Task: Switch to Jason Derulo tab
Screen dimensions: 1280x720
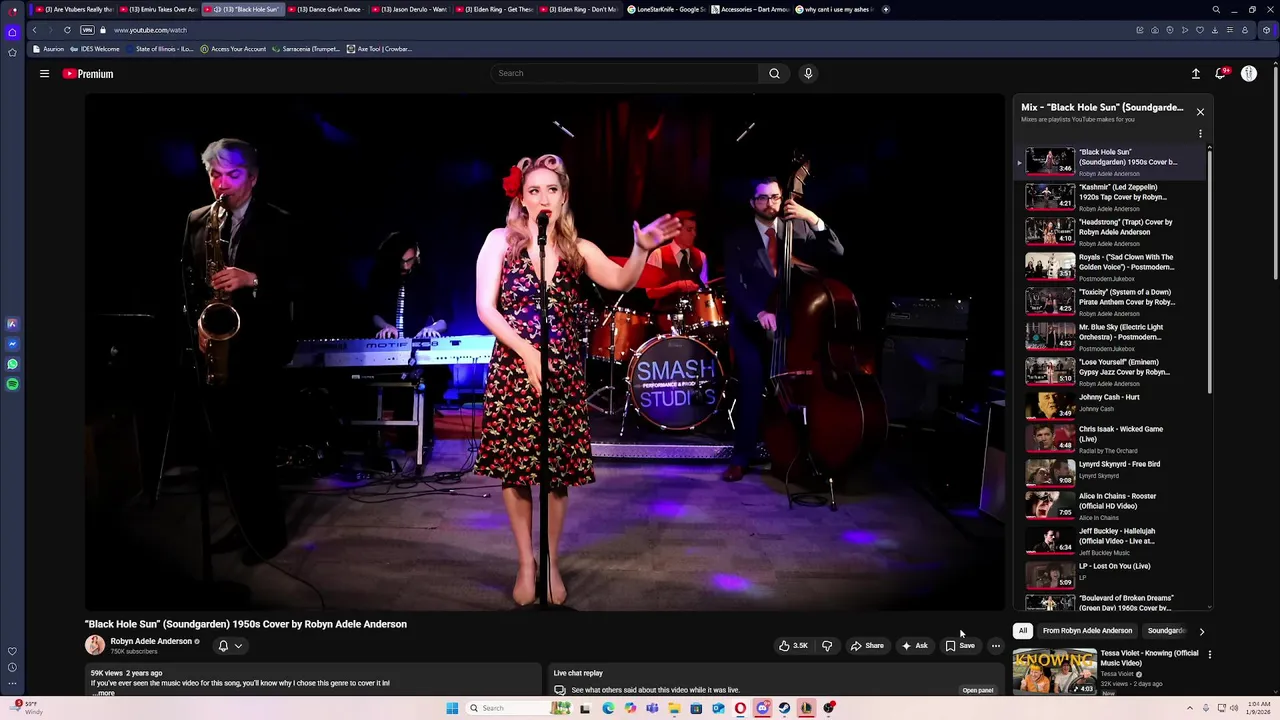Action: (x=410, y=9)
